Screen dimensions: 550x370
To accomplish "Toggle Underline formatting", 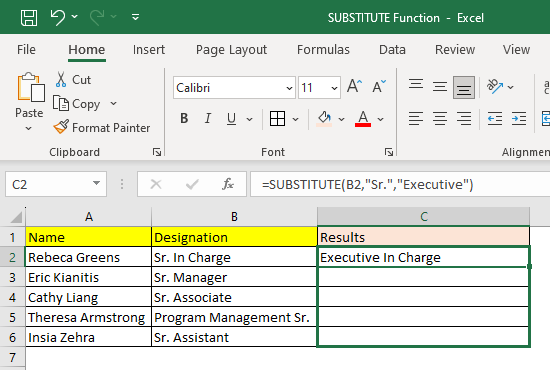I will (232, 119).
